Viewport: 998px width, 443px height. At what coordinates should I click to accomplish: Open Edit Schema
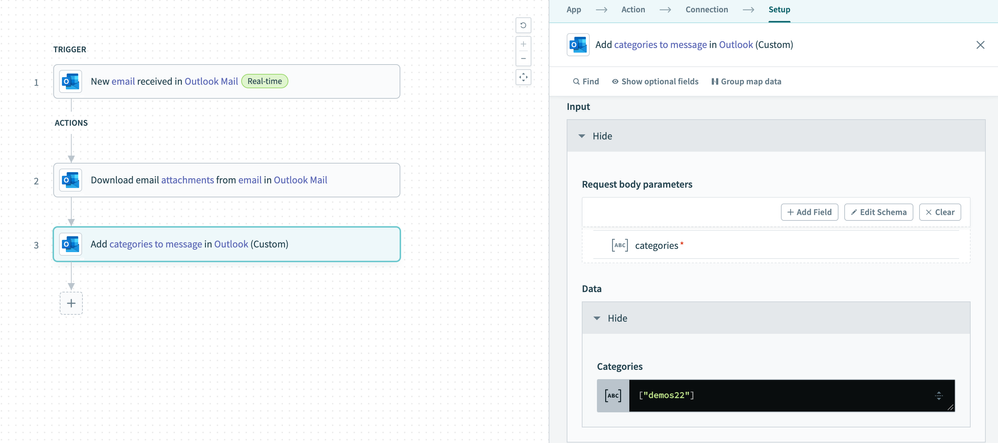tap(878, 212)
